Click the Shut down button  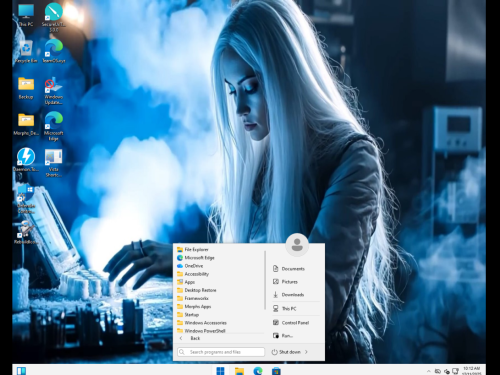(286, 352)
